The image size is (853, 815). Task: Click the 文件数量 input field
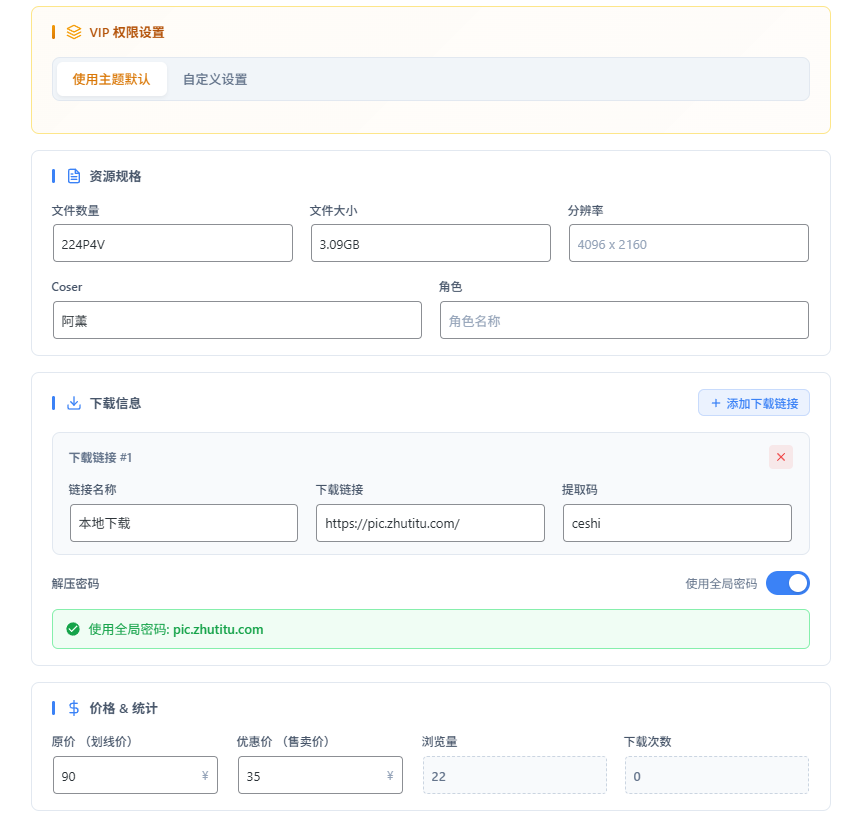pyautogui.click(x=172, y=243)
